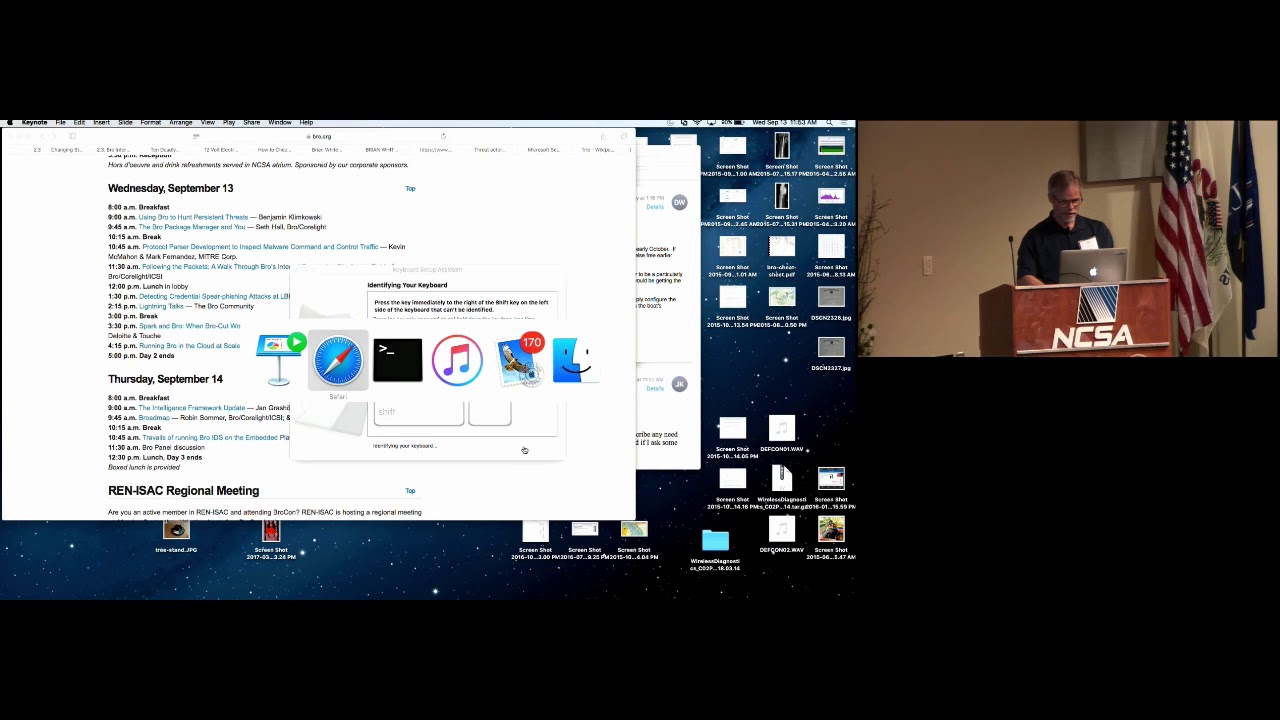Open the Keynote menu
The width and height of the screenshot is (1280, 720).
(34, 122)
